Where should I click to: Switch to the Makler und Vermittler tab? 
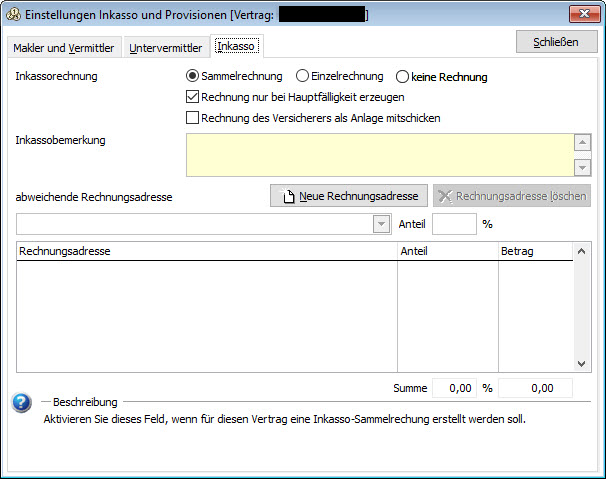[64, 48]
